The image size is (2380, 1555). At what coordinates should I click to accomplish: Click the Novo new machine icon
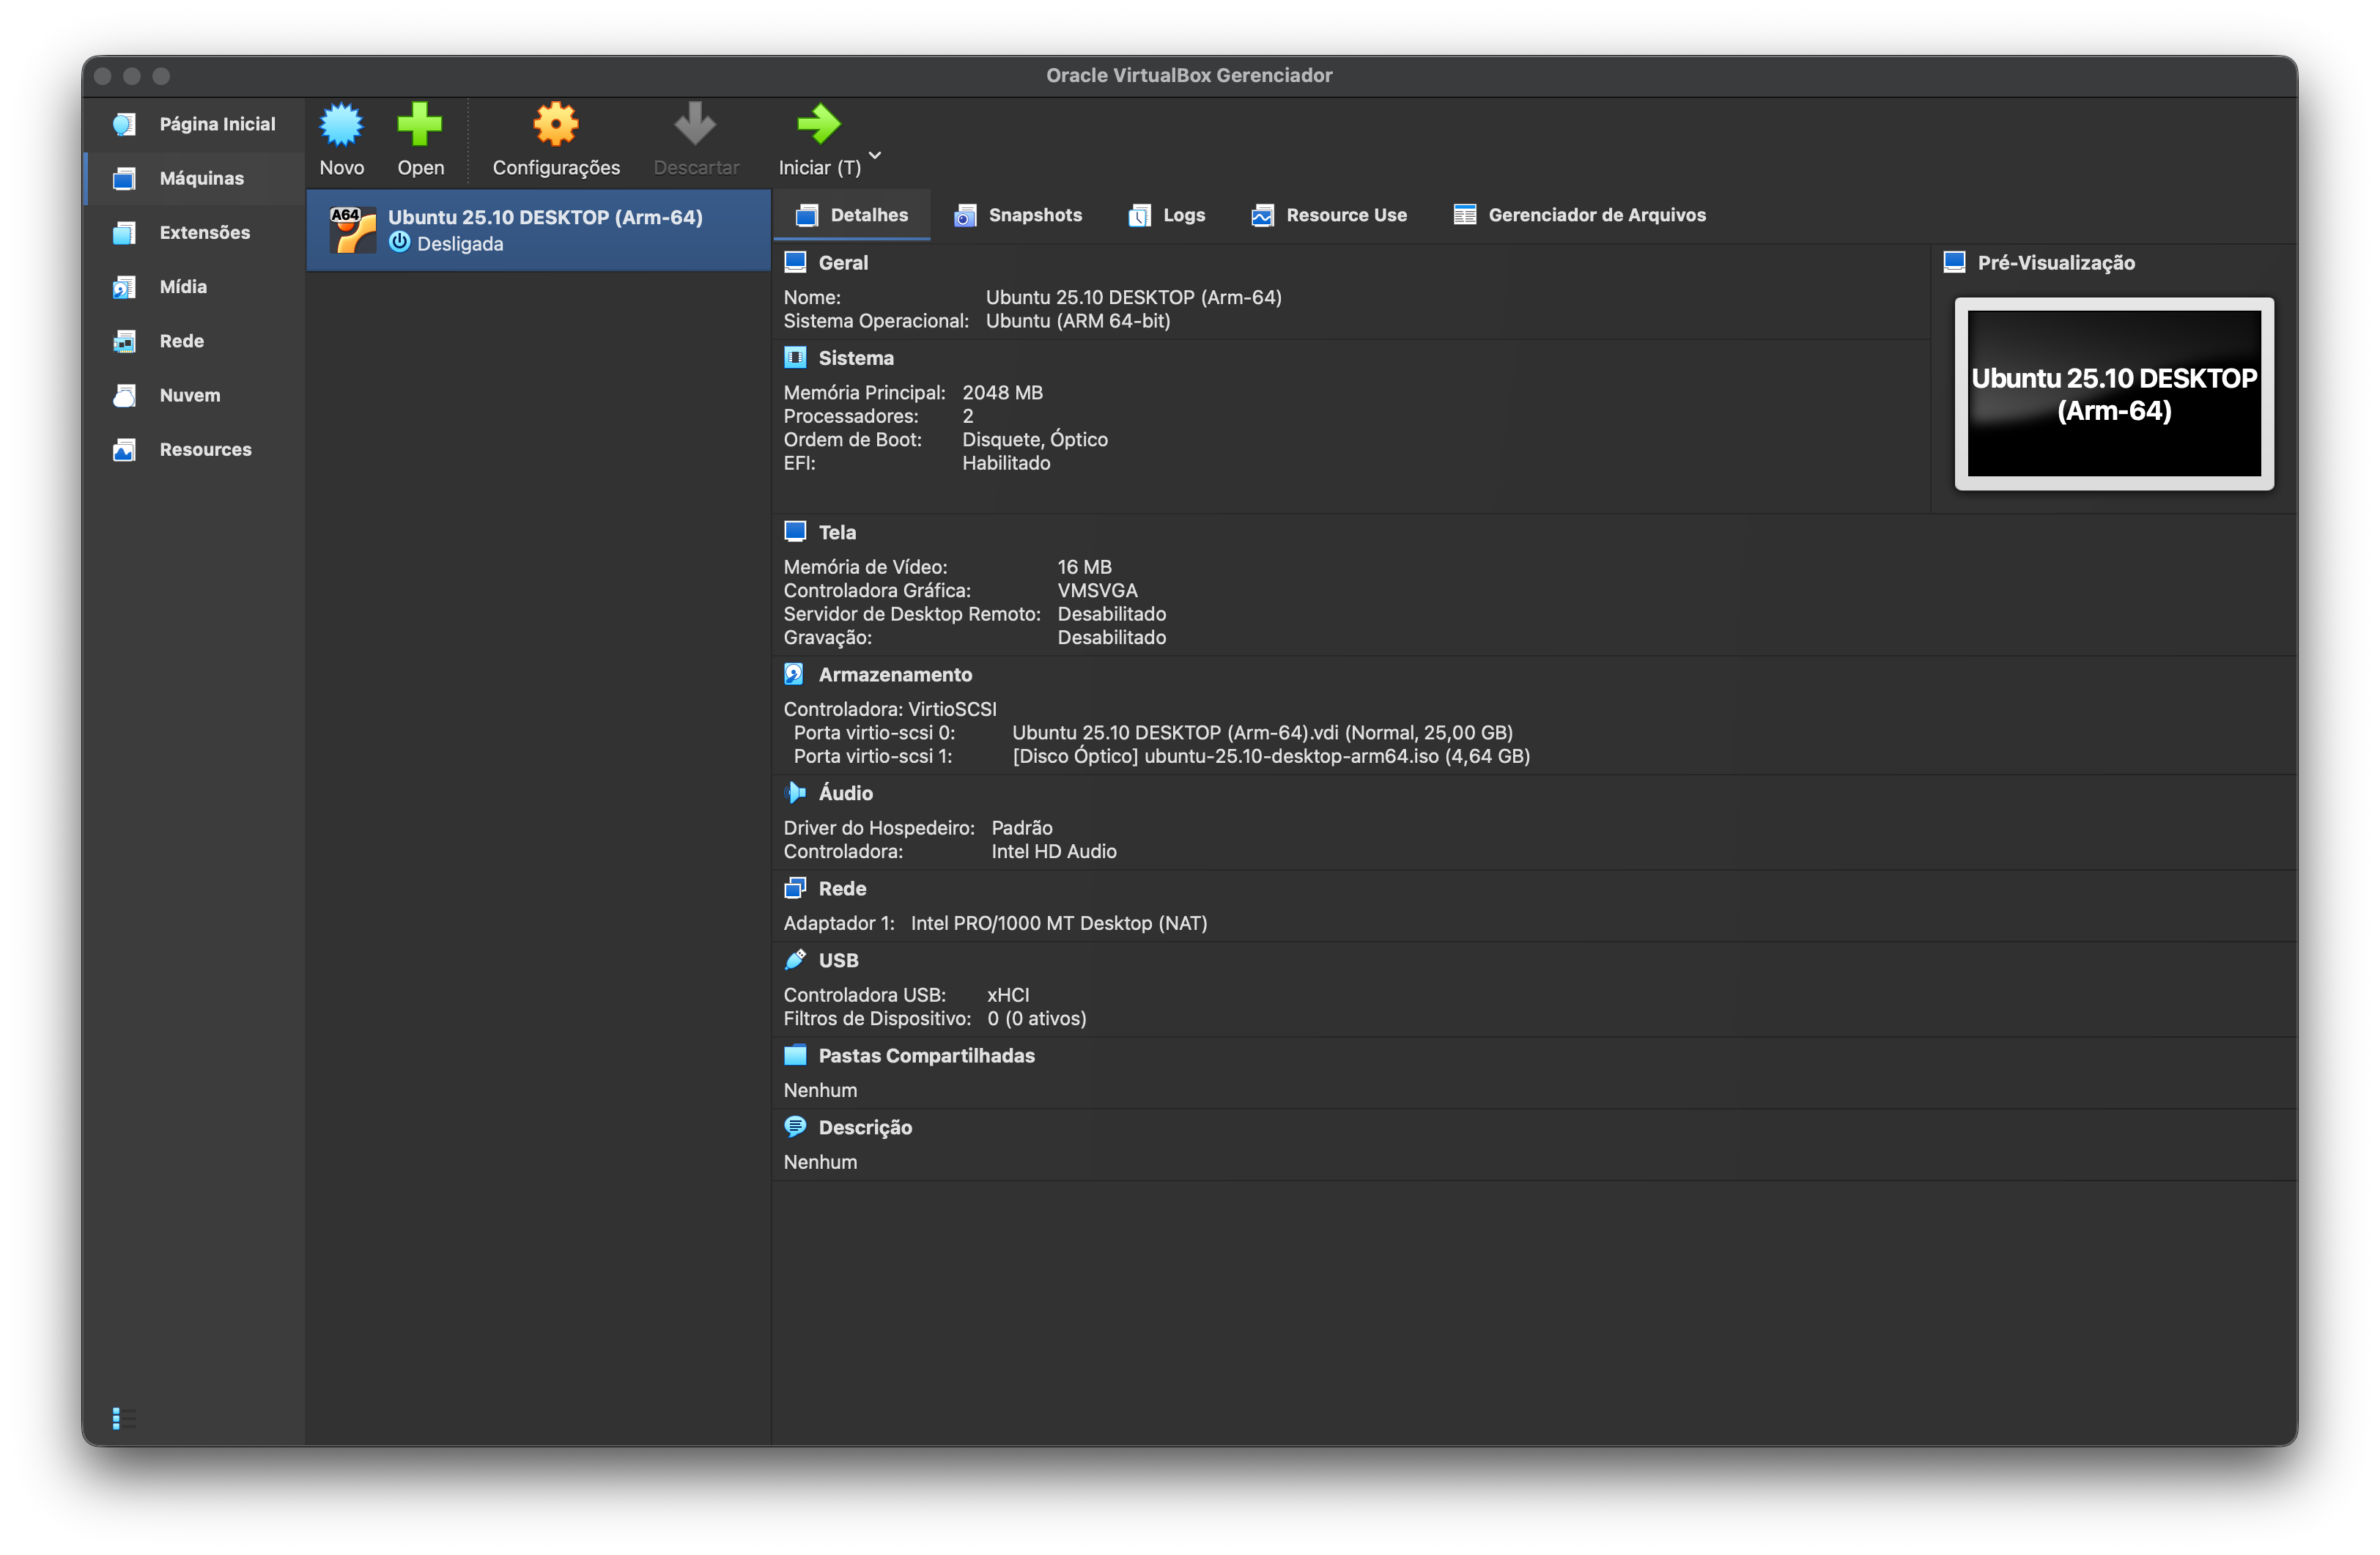341,125
